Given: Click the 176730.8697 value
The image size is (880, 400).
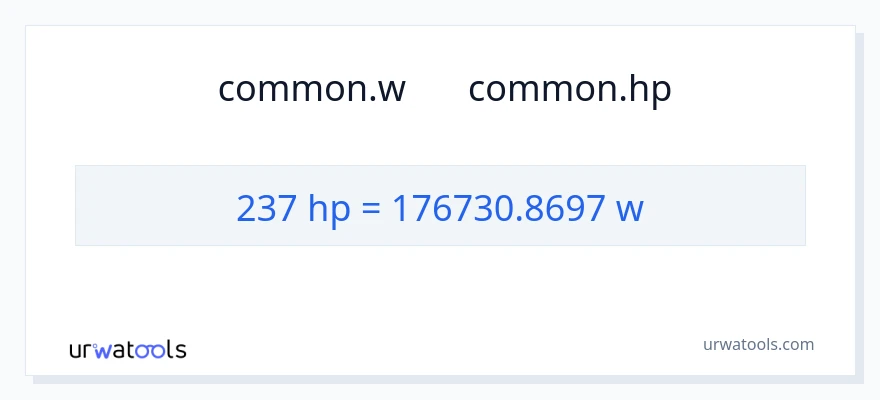Looking at the screenshot, I should click(498, 207).
